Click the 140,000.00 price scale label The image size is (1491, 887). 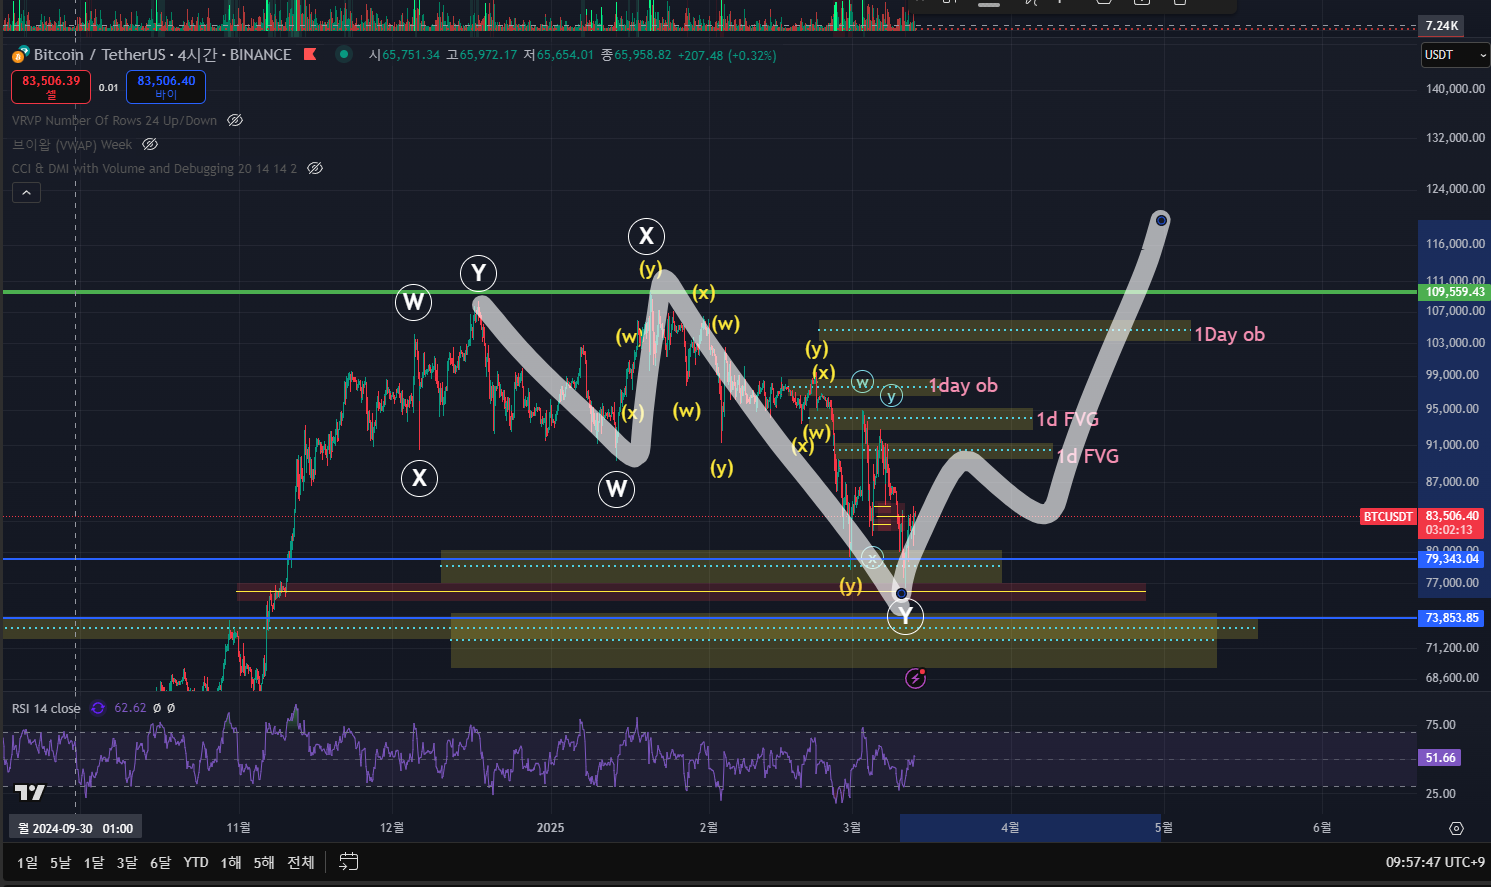click(x=1455, y=89)
